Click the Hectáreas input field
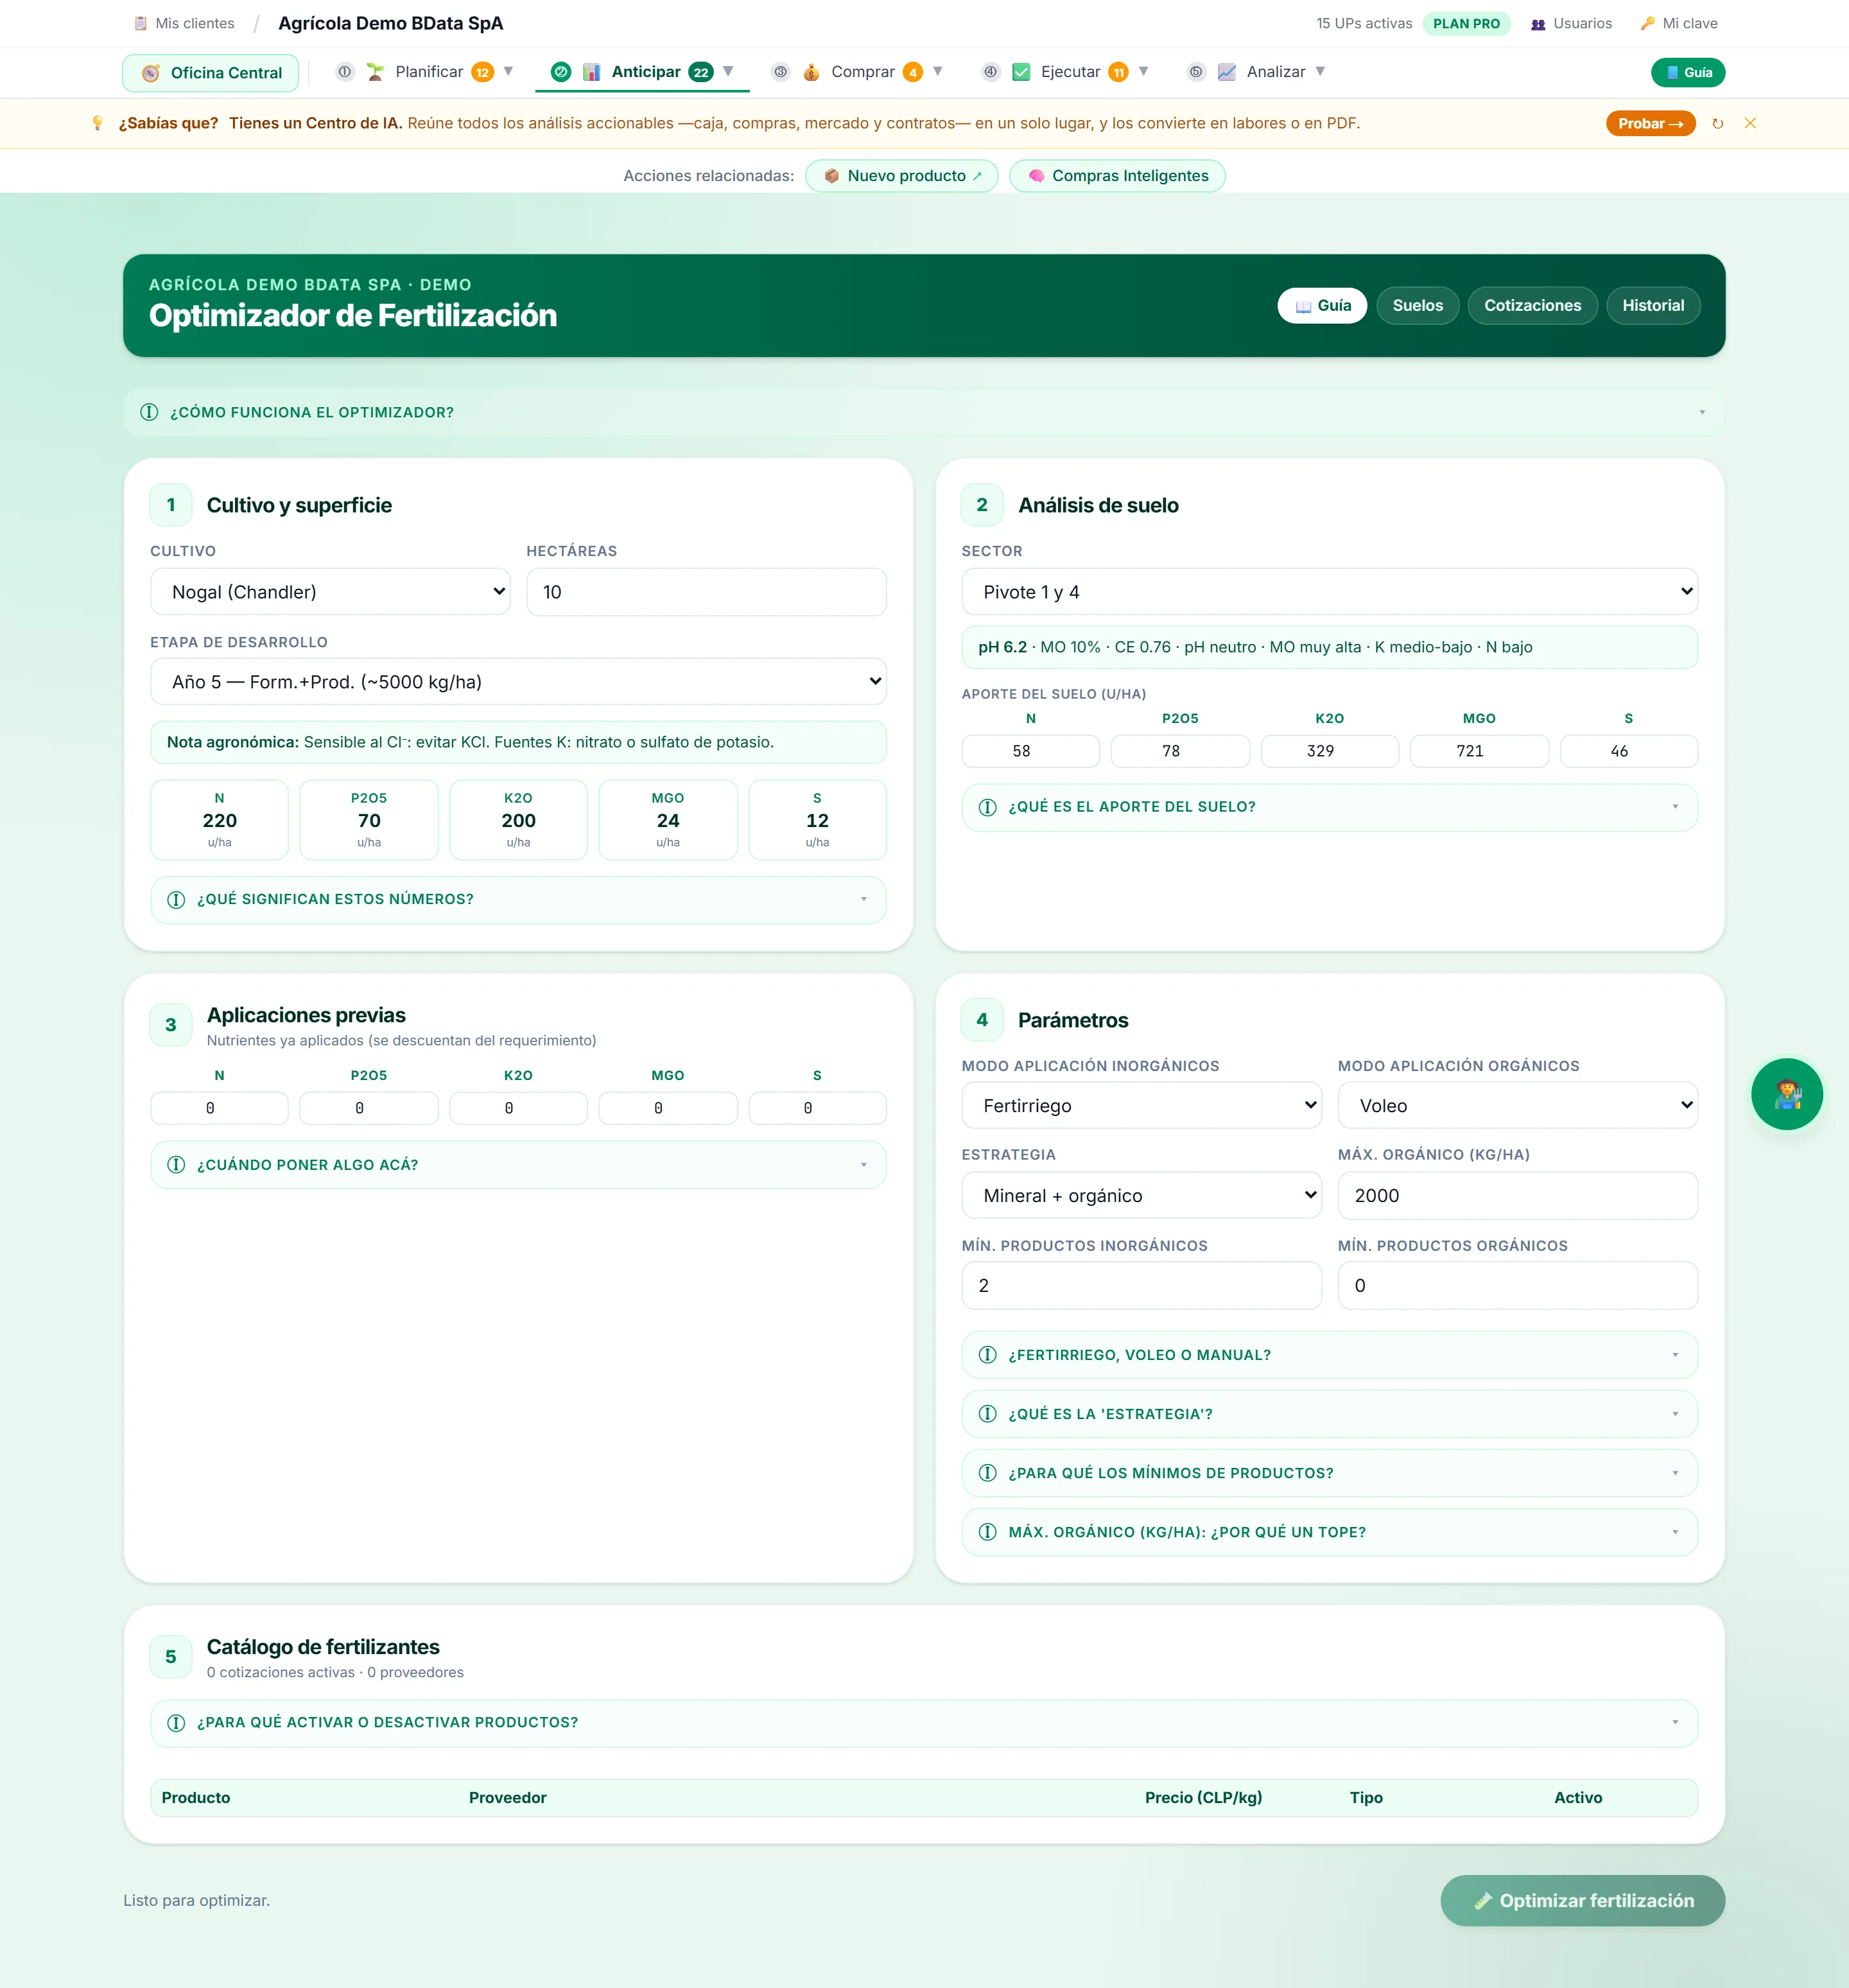This screenshot has height=1988, width=1849. [706, 592]
